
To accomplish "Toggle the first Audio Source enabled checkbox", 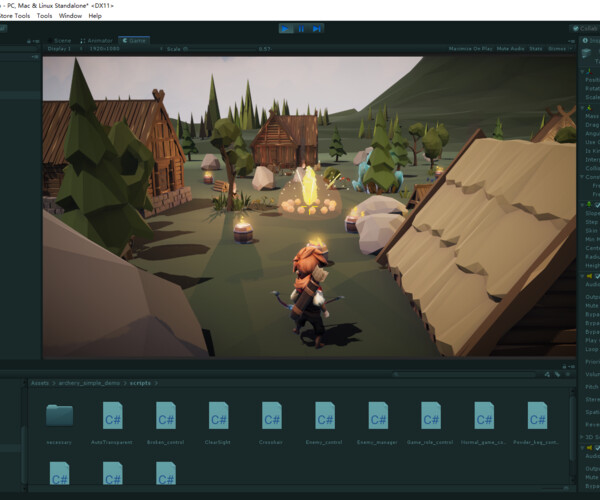I will click(597, 276).
